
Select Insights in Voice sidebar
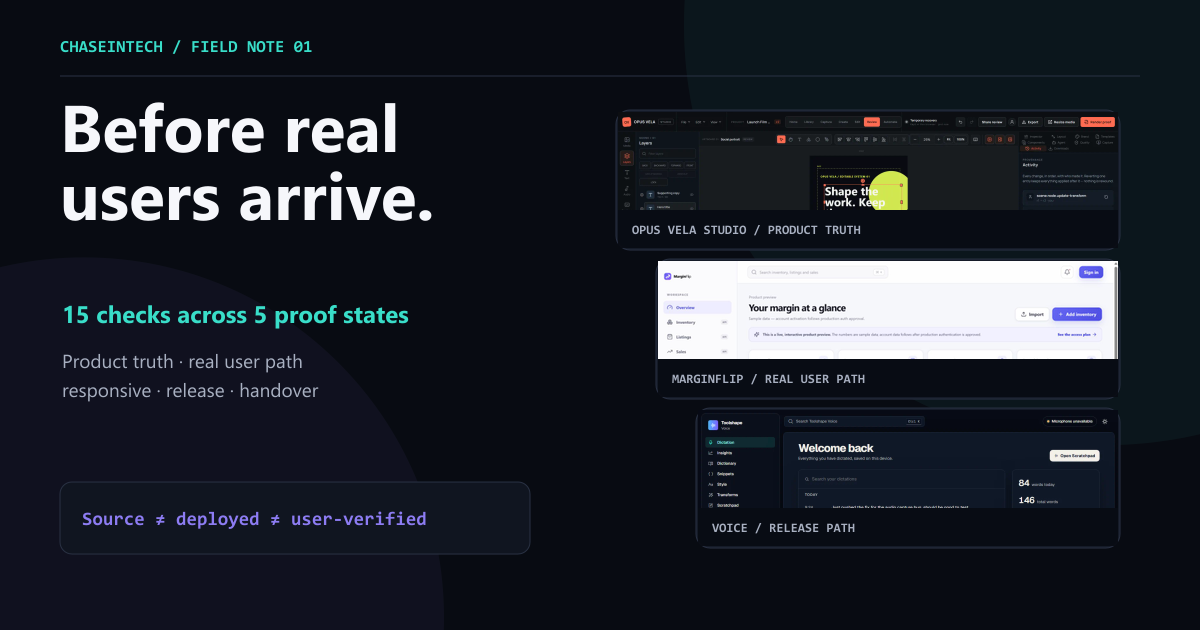739,453
